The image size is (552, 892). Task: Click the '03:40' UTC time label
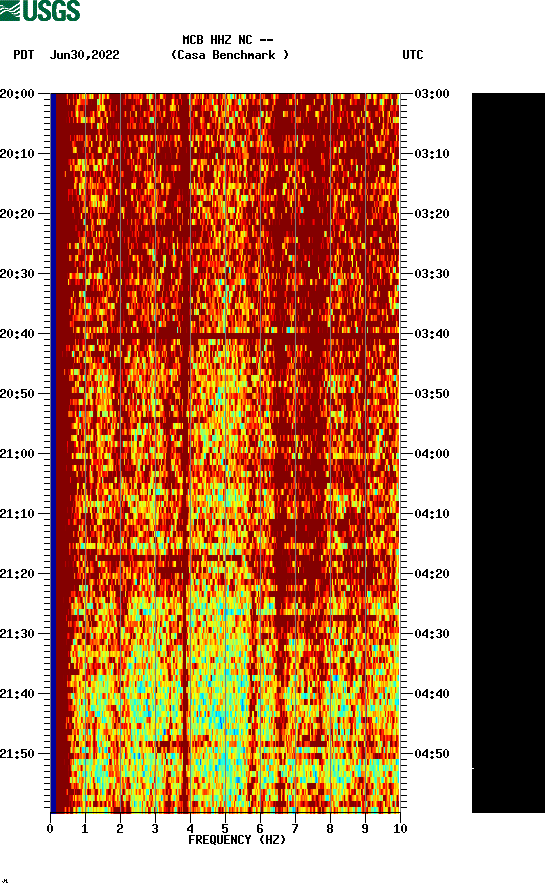[432, 334]
